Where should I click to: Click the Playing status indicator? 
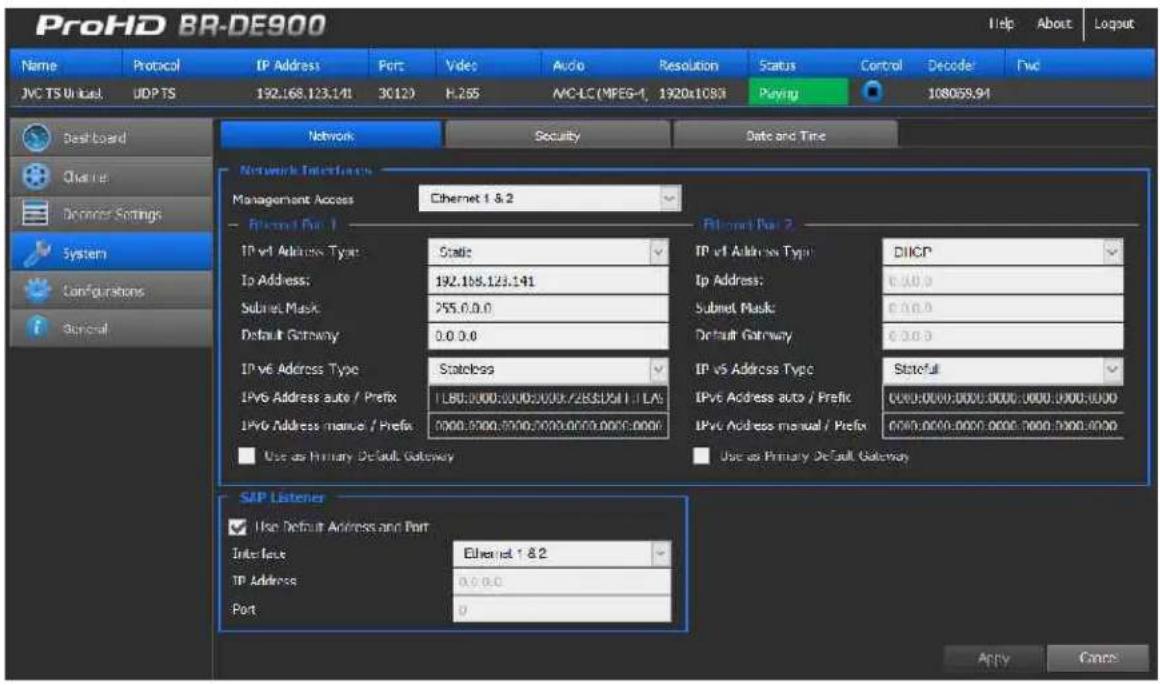tap(798, 93)
